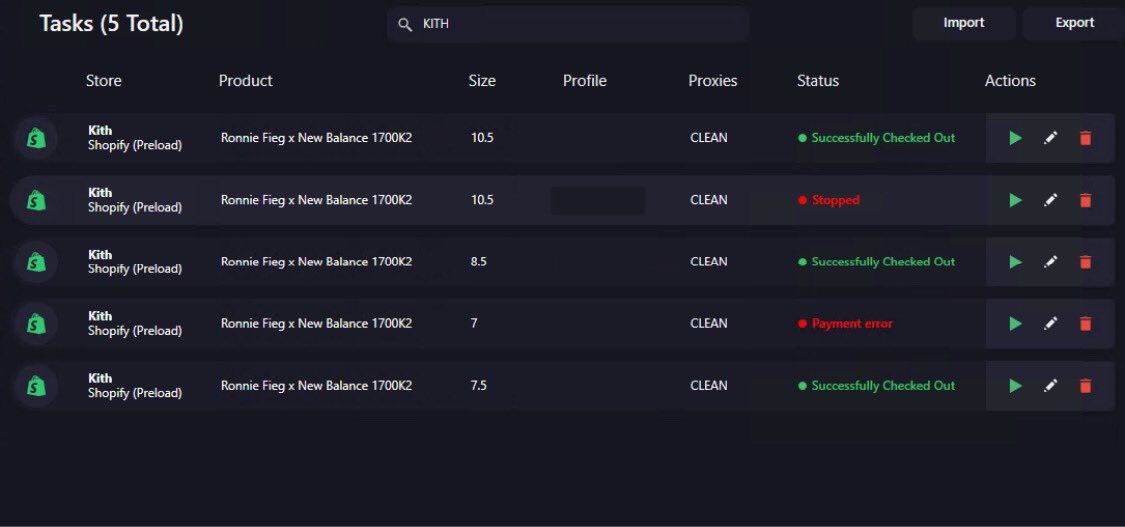Click the size value 7
This screenshot has width=1125, height=527.
click(x=474, y=323)
